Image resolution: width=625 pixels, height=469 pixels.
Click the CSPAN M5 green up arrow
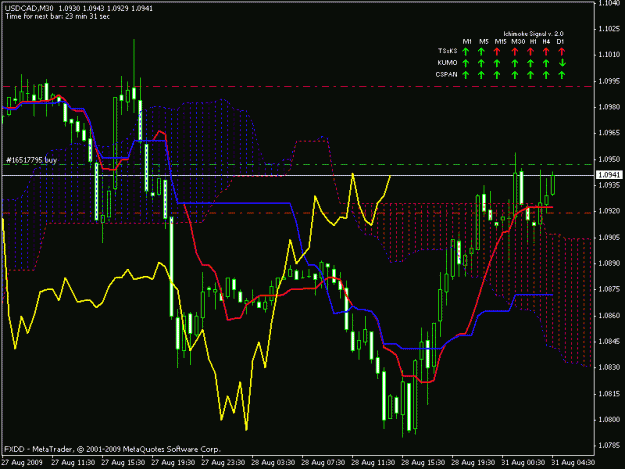(481, 75)
